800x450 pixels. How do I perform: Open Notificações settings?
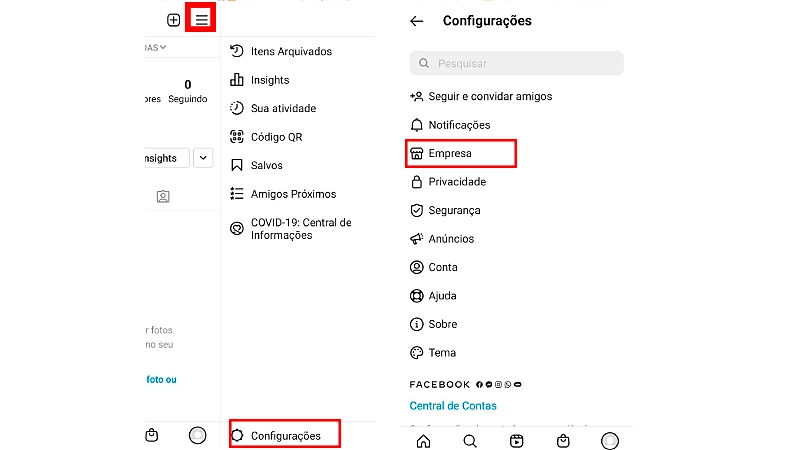(x=459, y=125)
